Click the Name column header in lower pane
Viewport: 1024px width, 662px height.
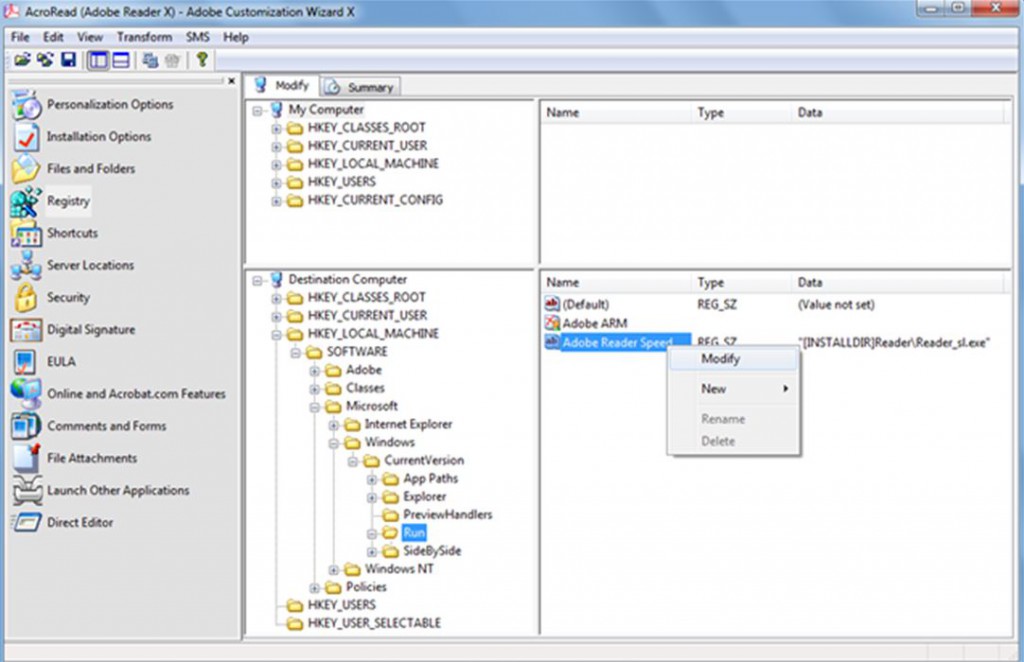(x=616, y=283)
